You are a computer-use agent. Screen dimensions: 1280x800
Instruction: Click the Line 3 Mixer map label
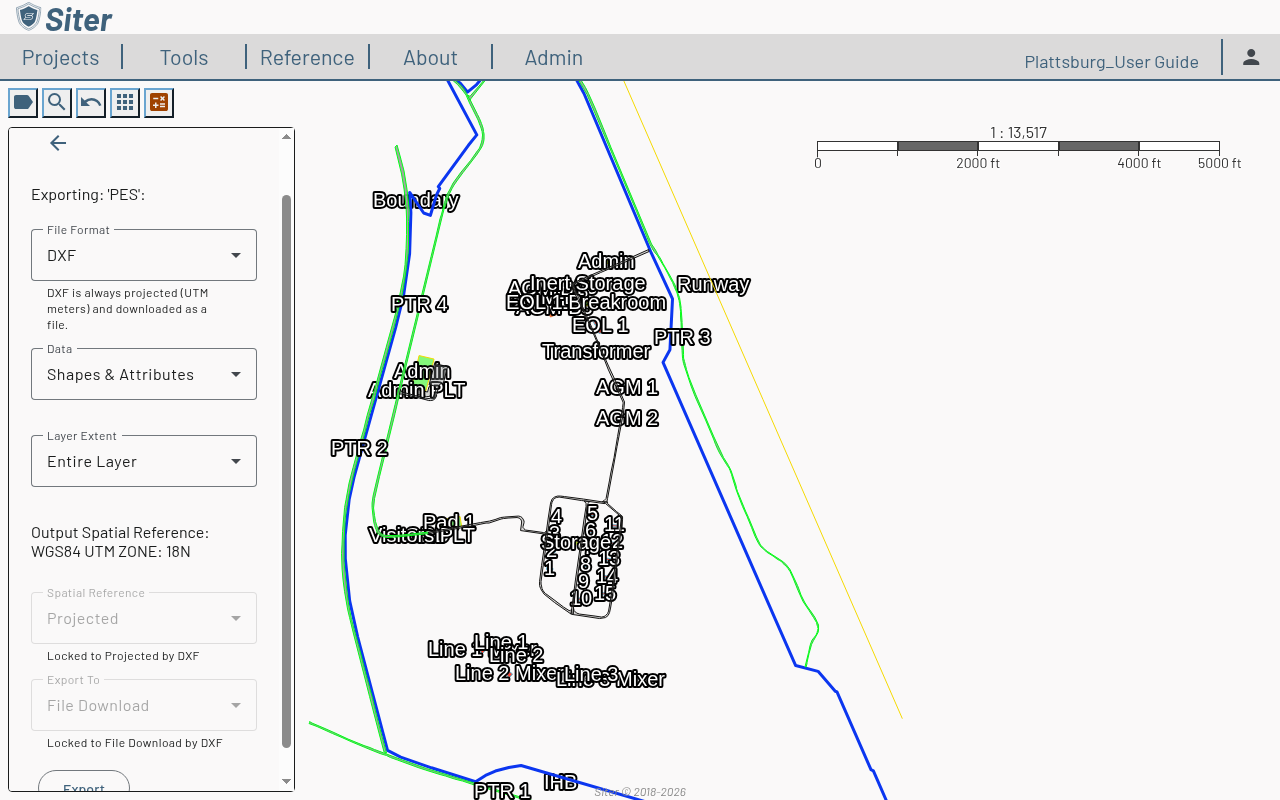[x=611, y=679]
